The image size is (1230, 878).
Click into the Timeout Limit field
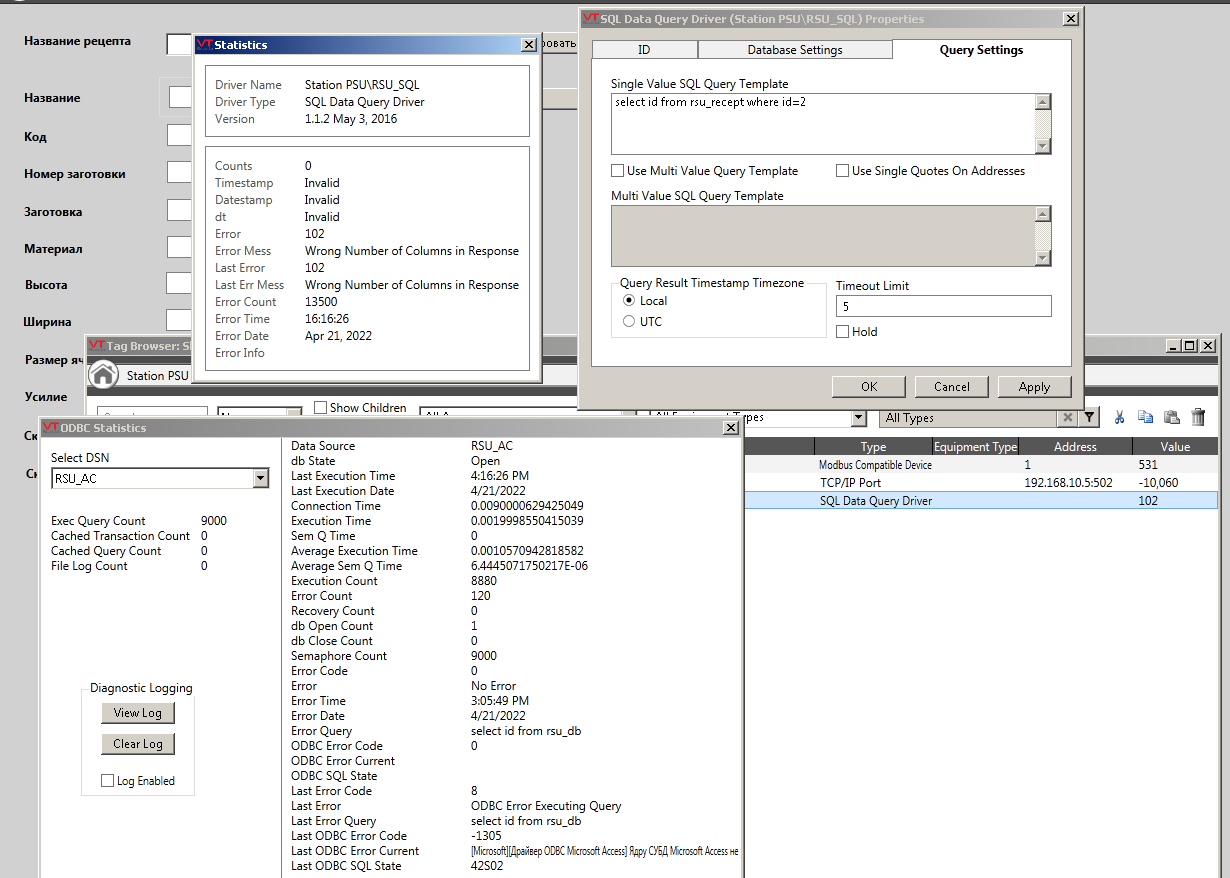pos(943,307)
